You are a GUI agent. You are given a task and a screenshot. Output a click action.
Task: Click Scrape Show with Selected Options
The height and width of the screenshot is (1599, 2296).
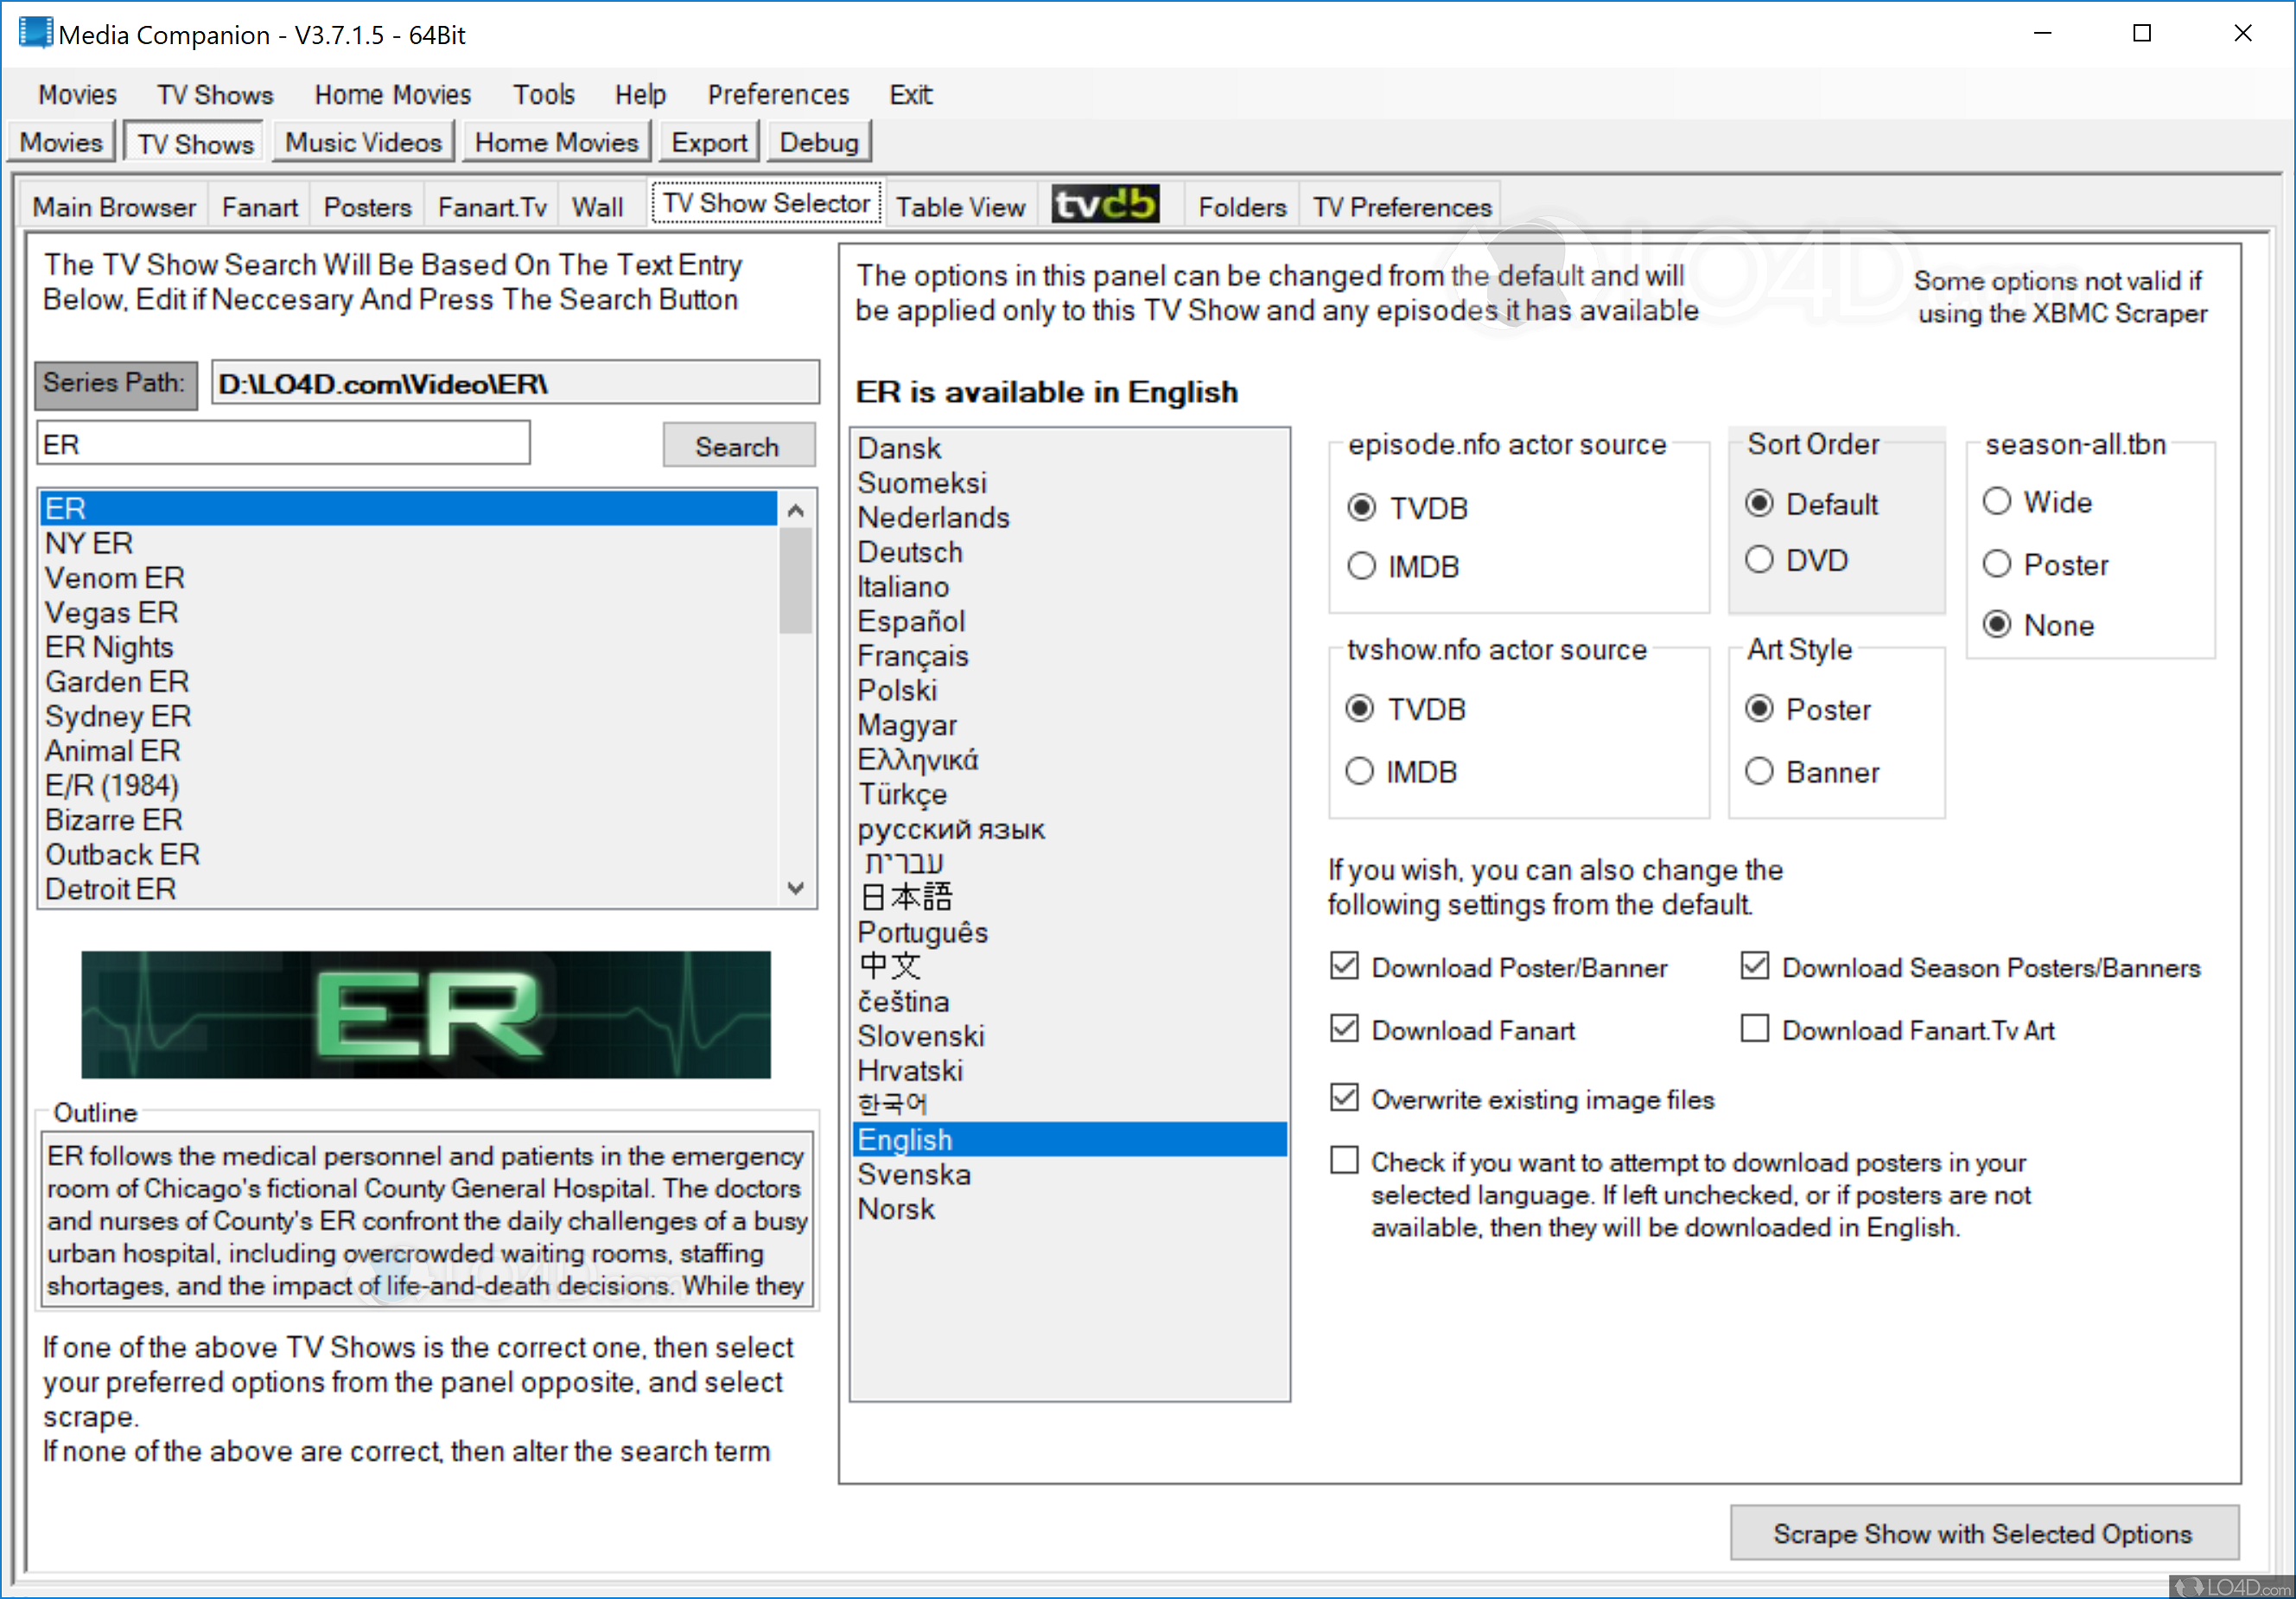[1982, 1533]
